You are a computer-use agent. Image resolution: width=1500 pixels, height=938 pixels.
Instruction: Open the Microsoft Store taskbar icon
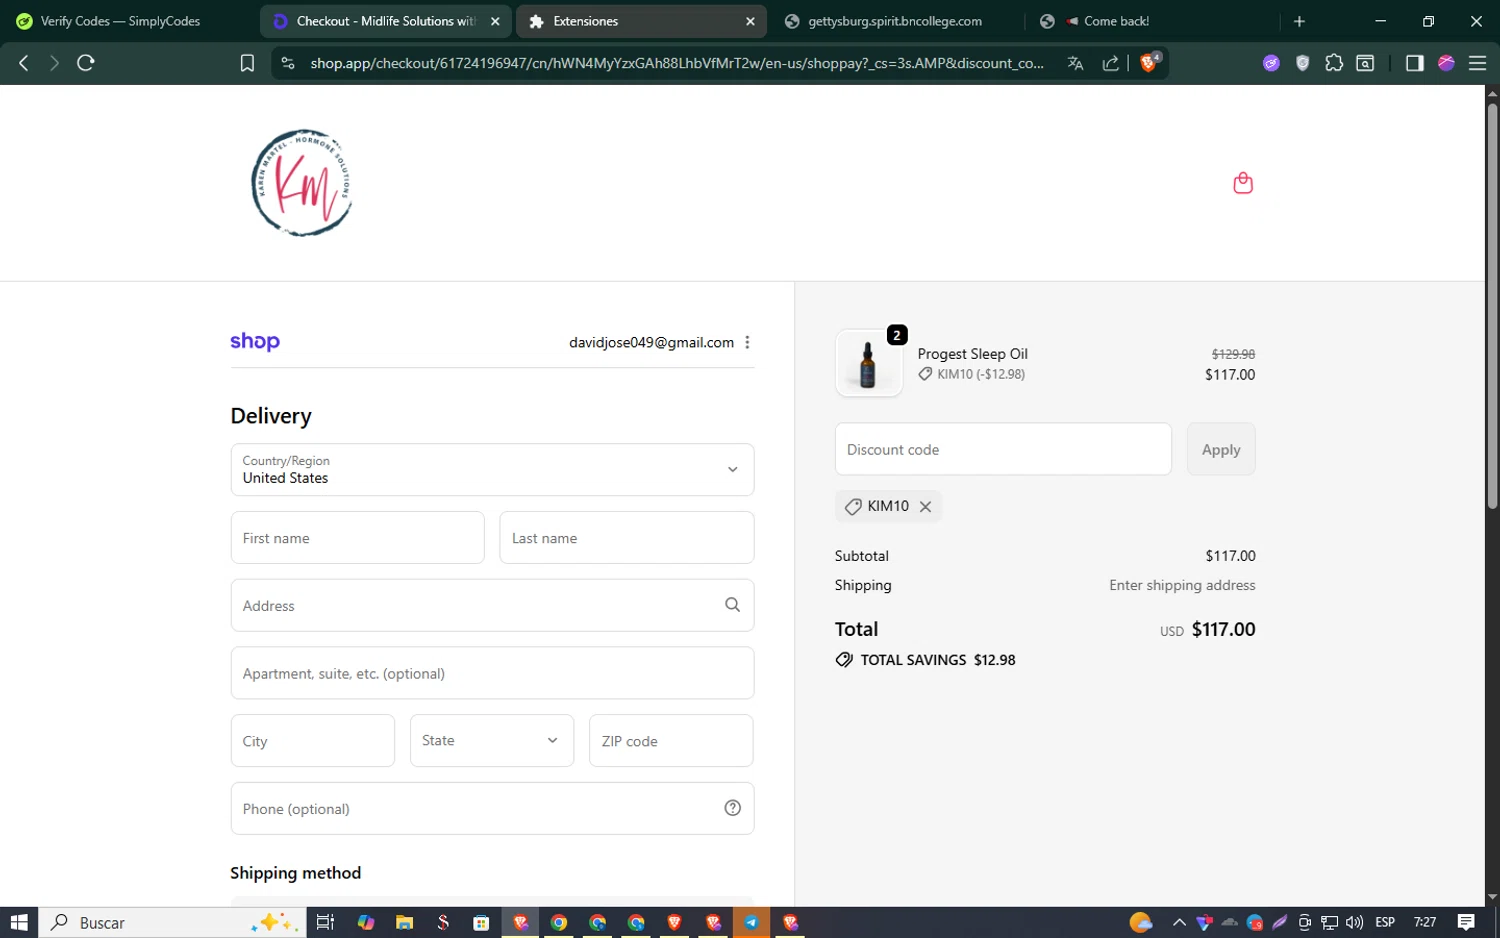click(x=481, y=922)
